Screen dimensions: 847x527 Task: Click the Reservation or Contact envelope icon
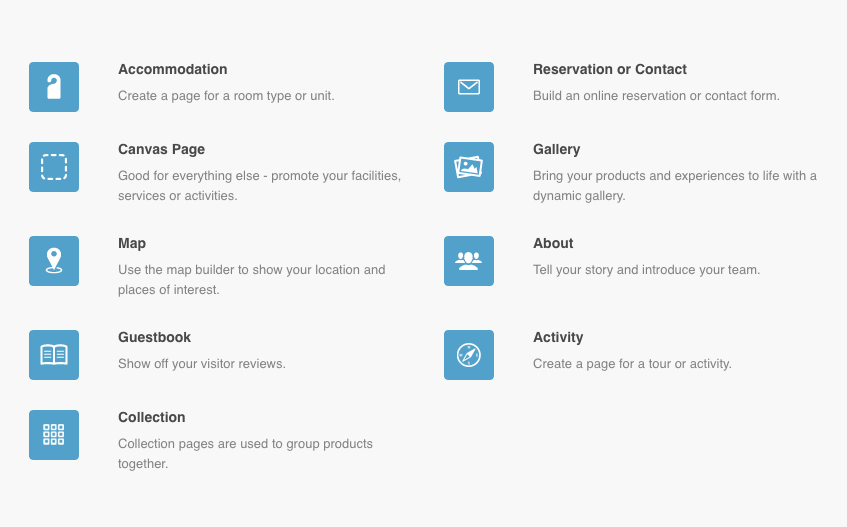point(469,87)
